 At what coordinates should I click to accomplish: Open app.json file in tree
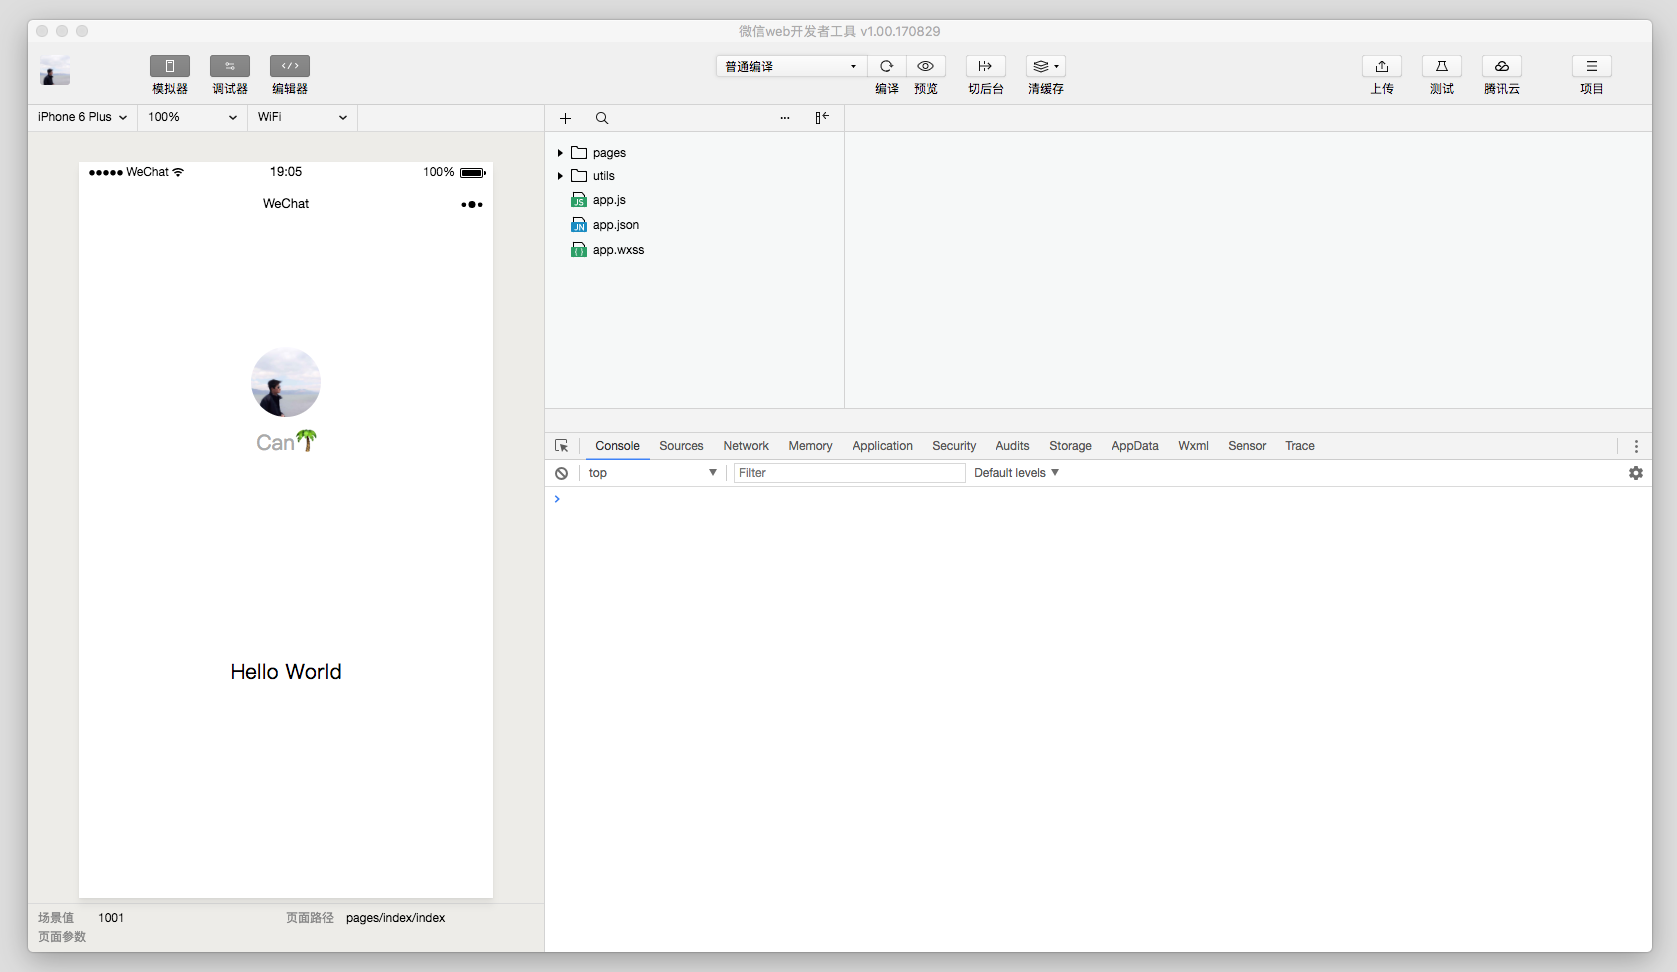(x=615, y=225)
